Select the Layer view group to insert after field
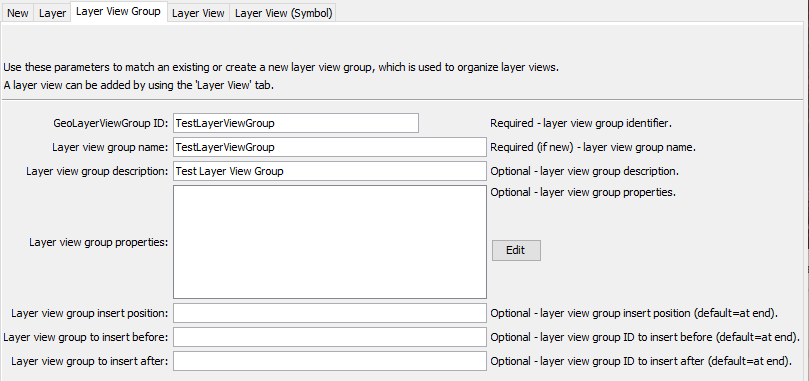The image size is (809, 381). point(330,361)
